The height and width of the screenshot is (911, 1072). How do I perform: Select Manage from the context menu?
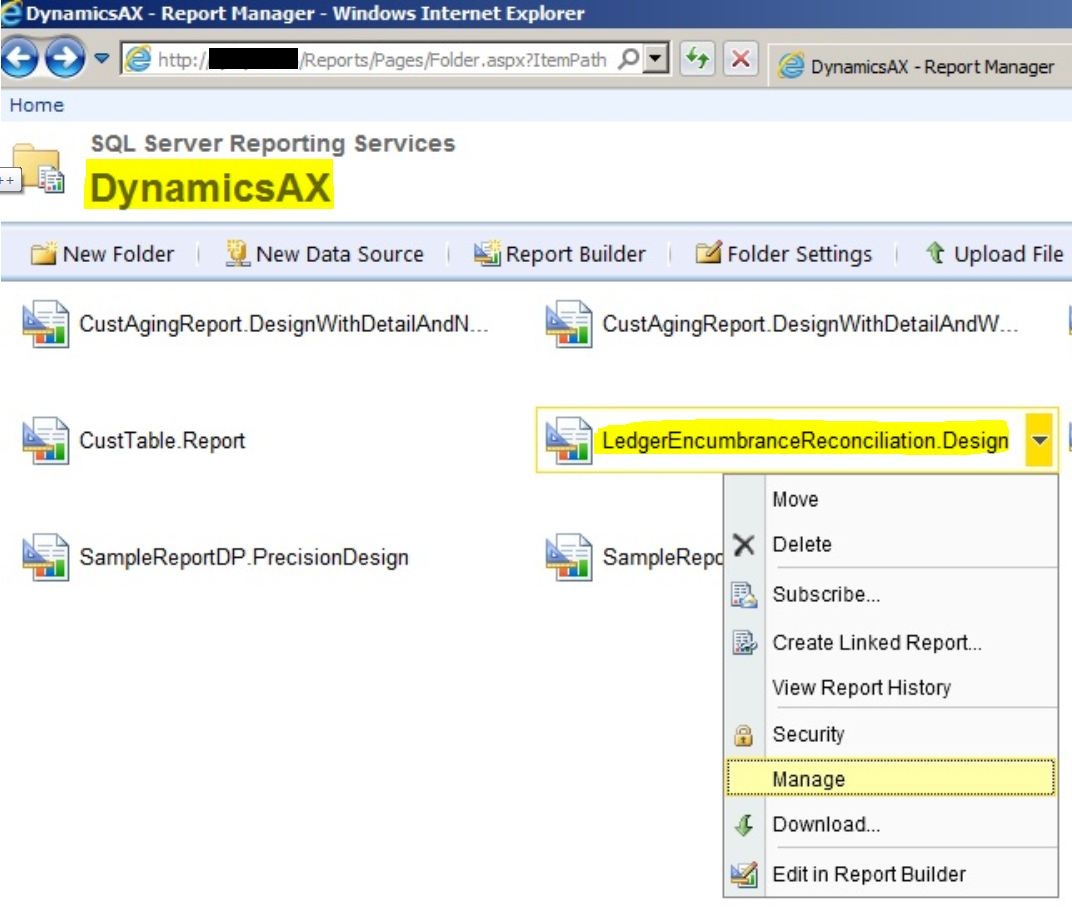coord(807,778)
